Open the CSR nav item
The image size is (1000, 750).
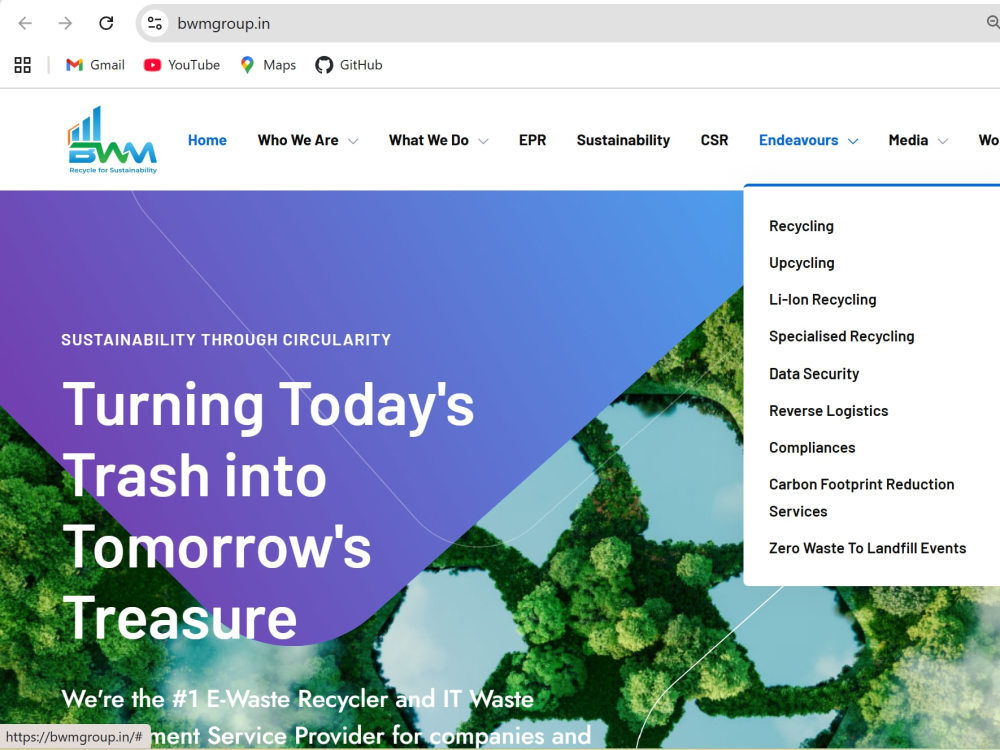[714, 140]
